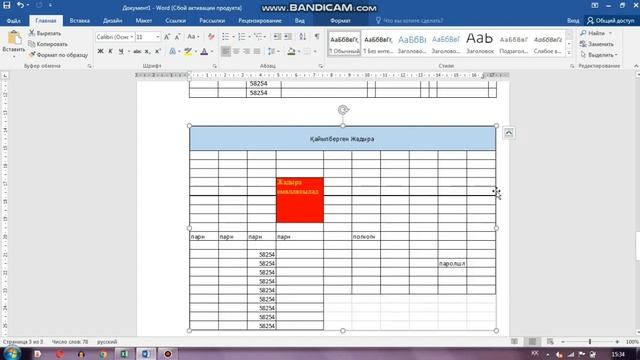Toggle strikethrough (abc) formatting
This screenshot has width=640, height=360.
(x=137, y=51)
